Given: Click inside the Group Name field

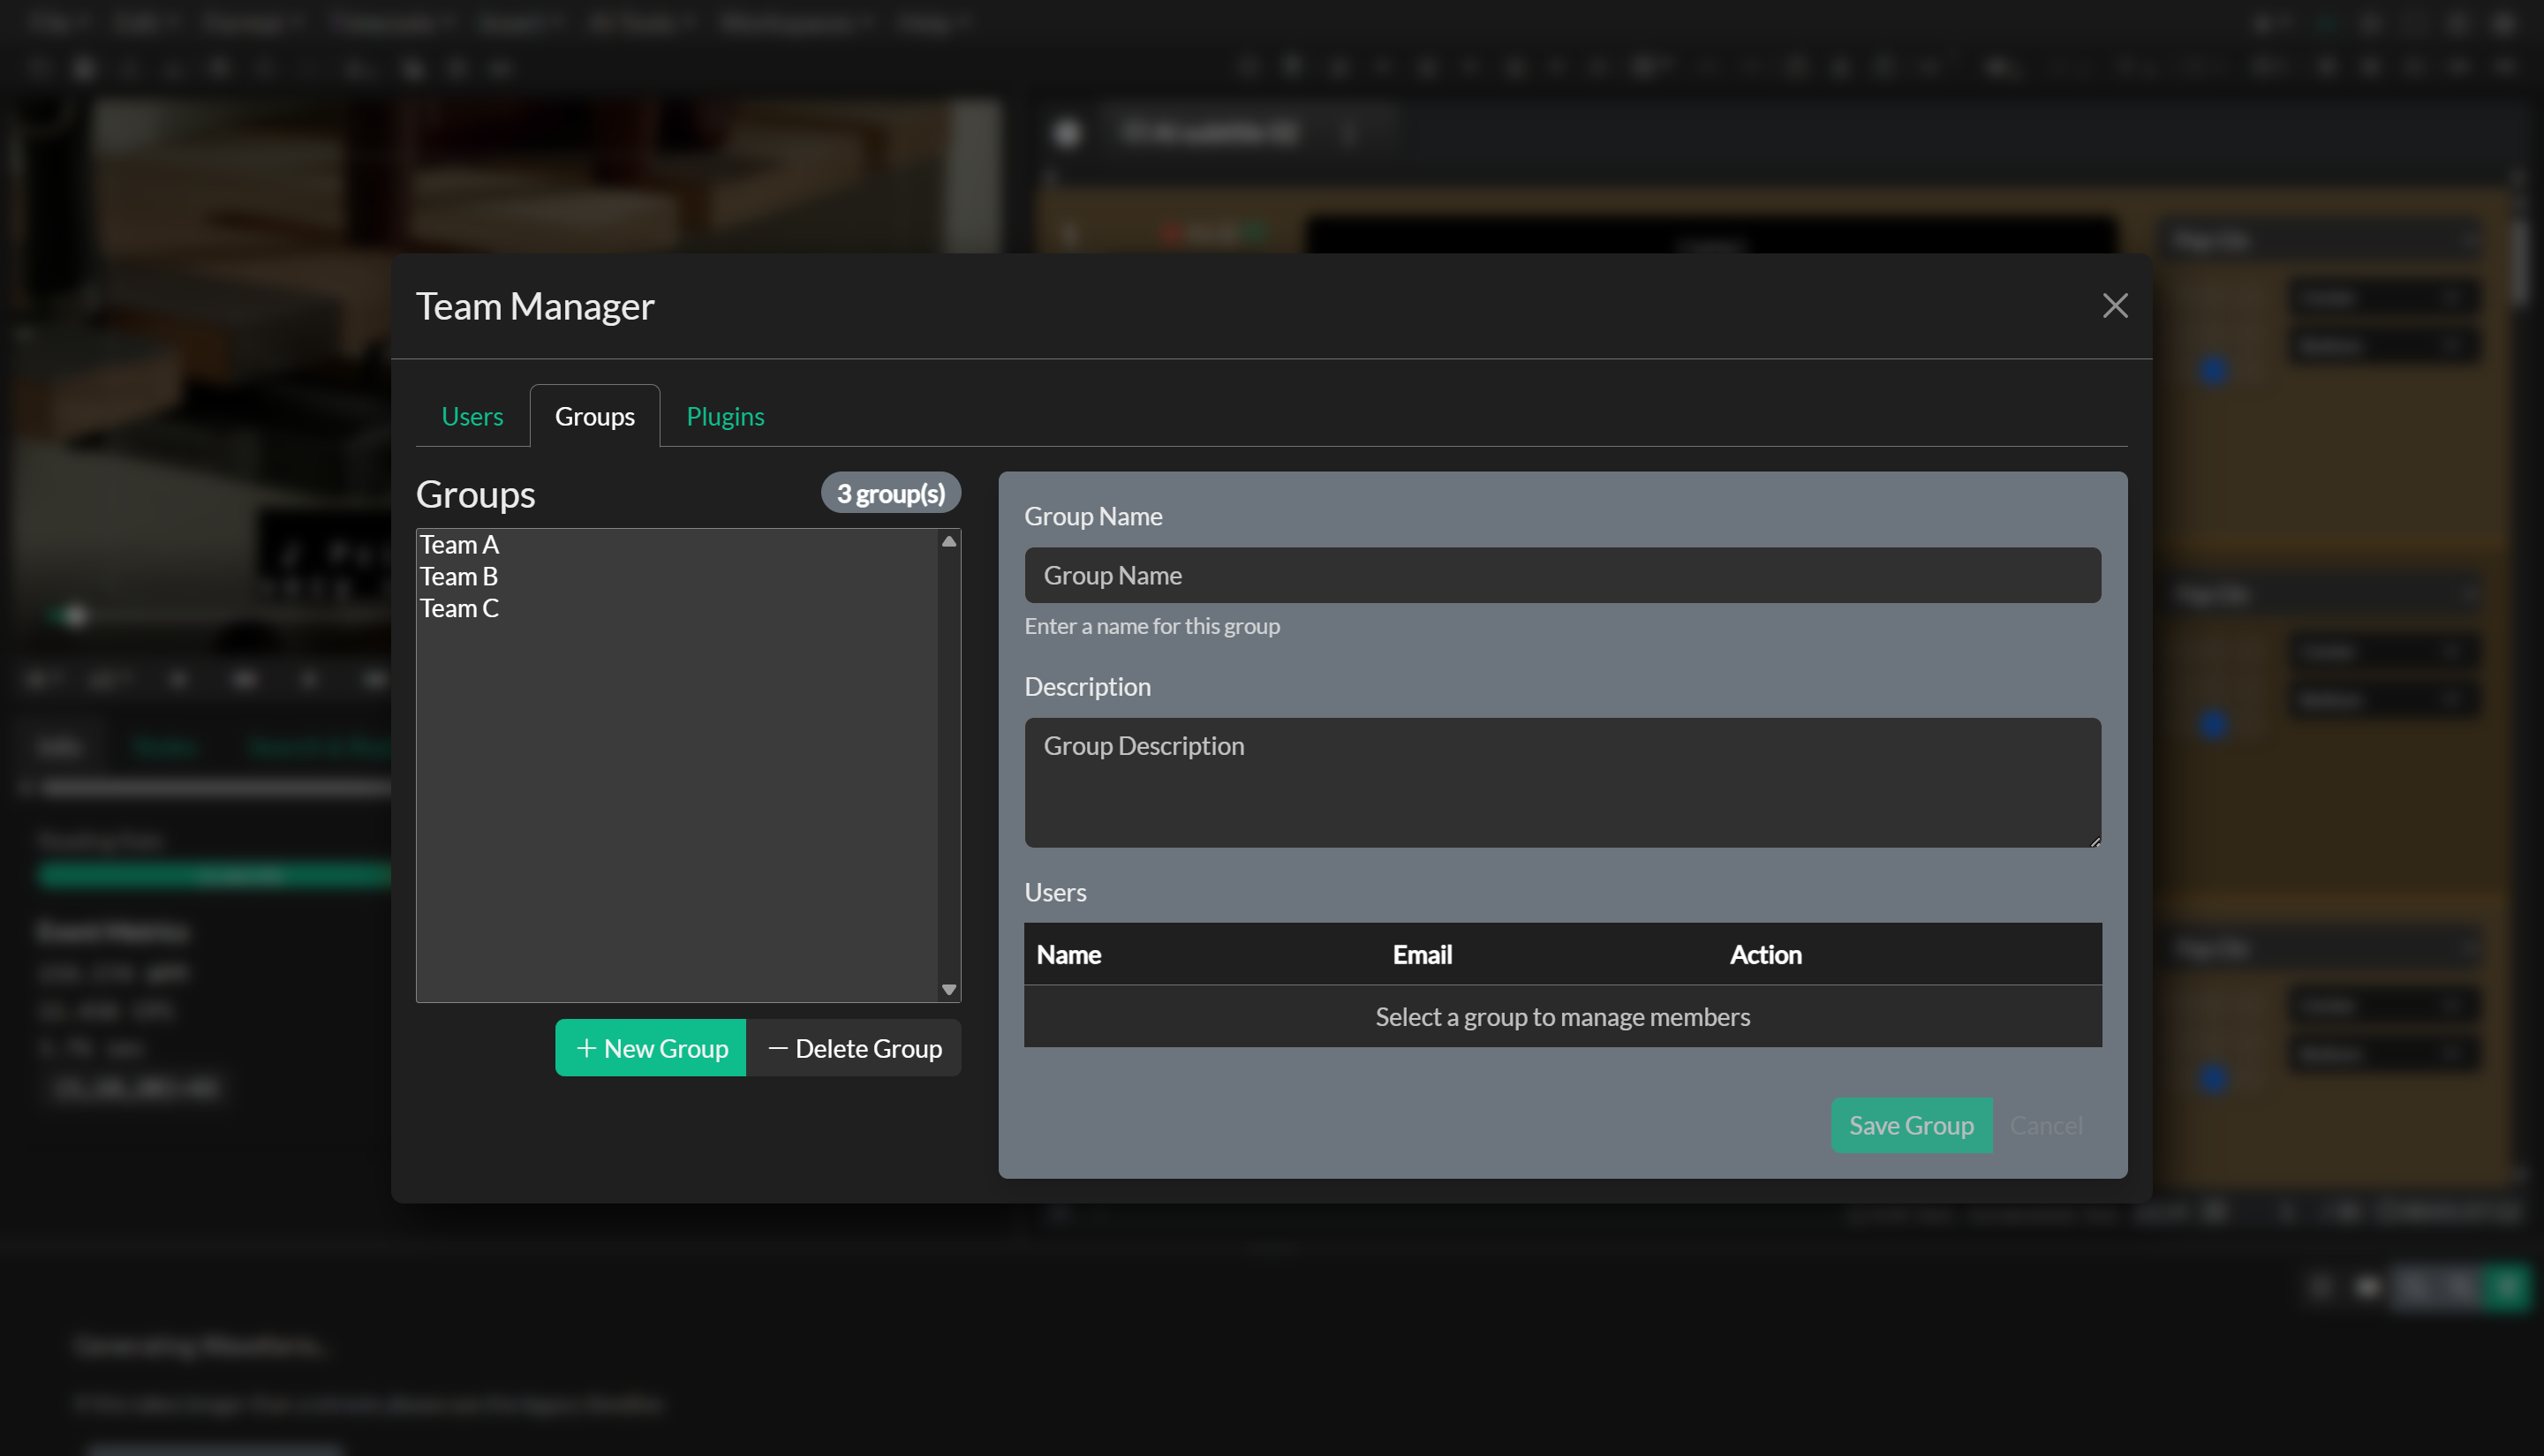Looking at the screenshot, I should 1562,575.
